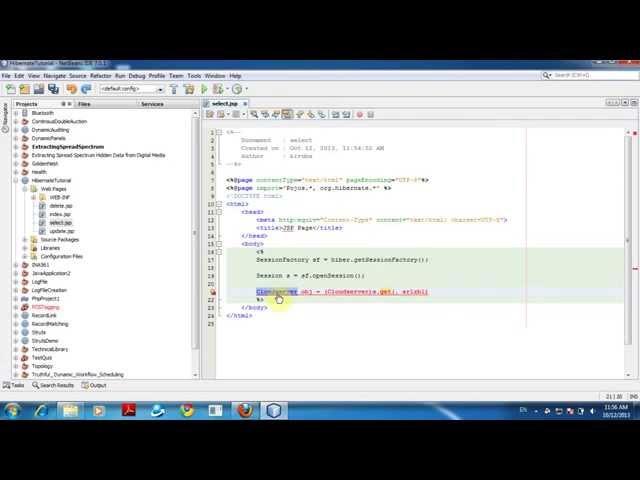Image resolution: width=640 pixels, height=480 pixels.
Task: Click the New File toolbar icon
Action: click(x=11, y=89)
